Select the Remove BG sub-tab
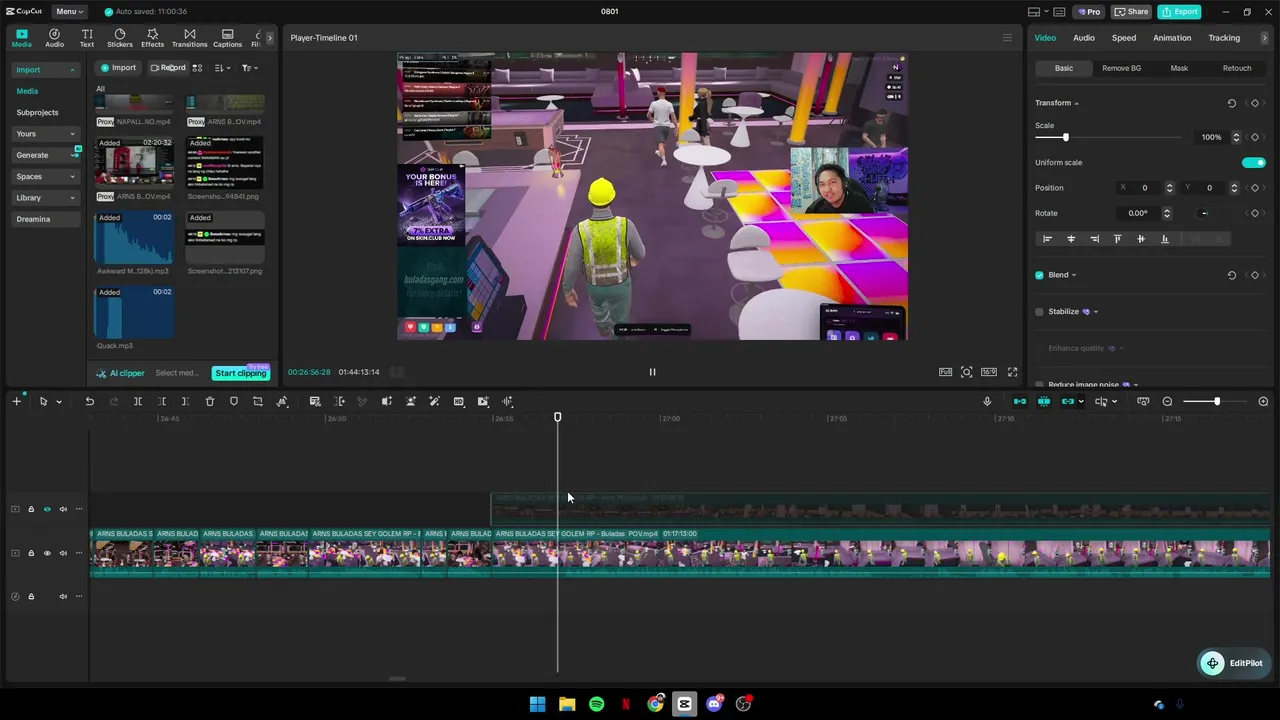The width and height of the screenshot is (1280, 720). pos(1121,68)
